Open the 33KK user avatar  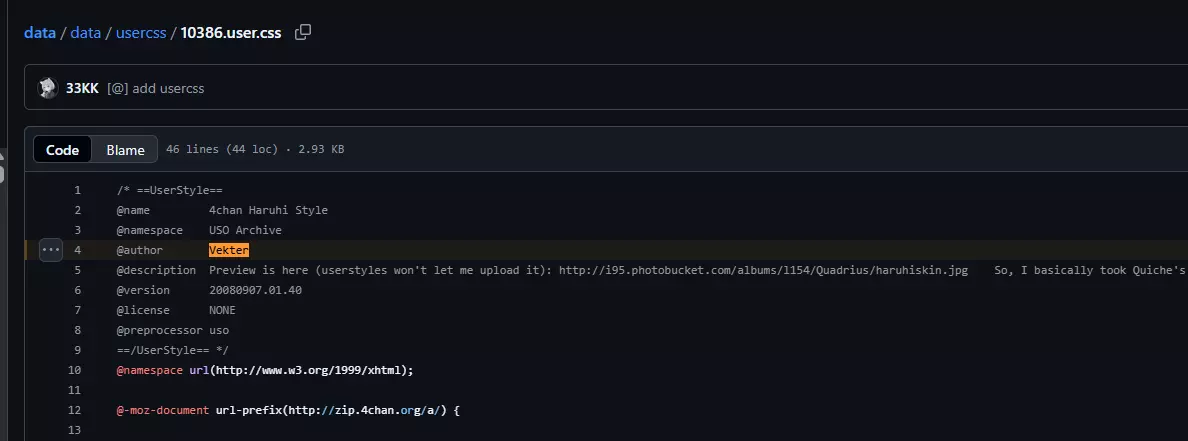48,88
